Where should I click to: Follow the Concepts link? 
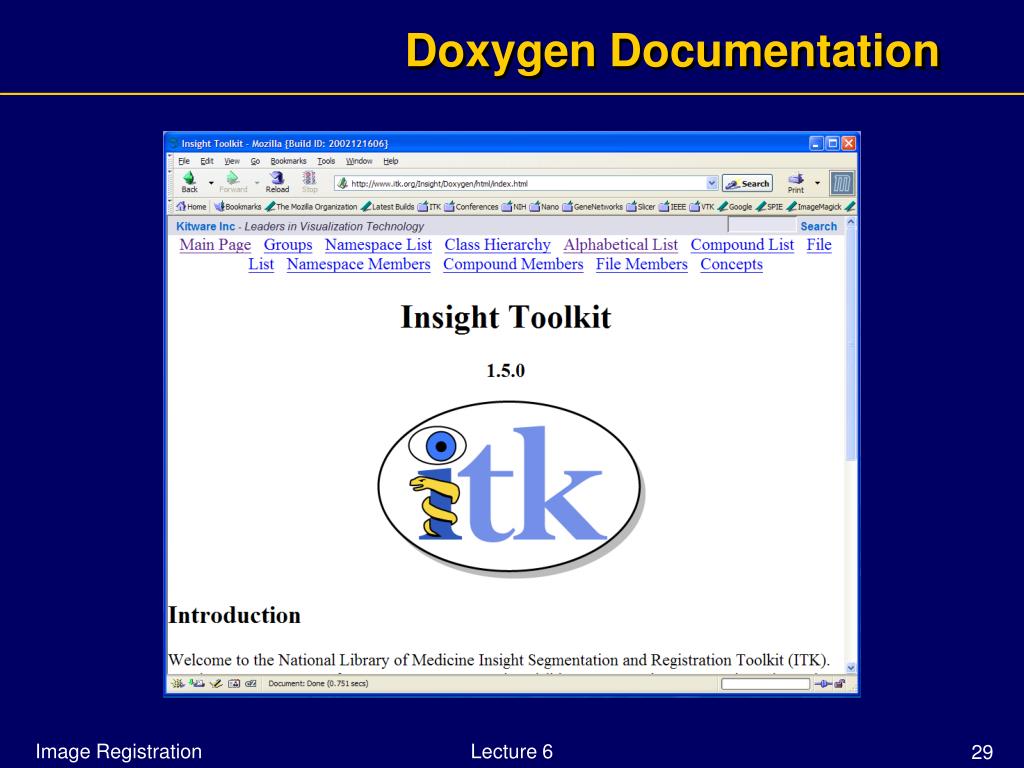coord(731,264)
